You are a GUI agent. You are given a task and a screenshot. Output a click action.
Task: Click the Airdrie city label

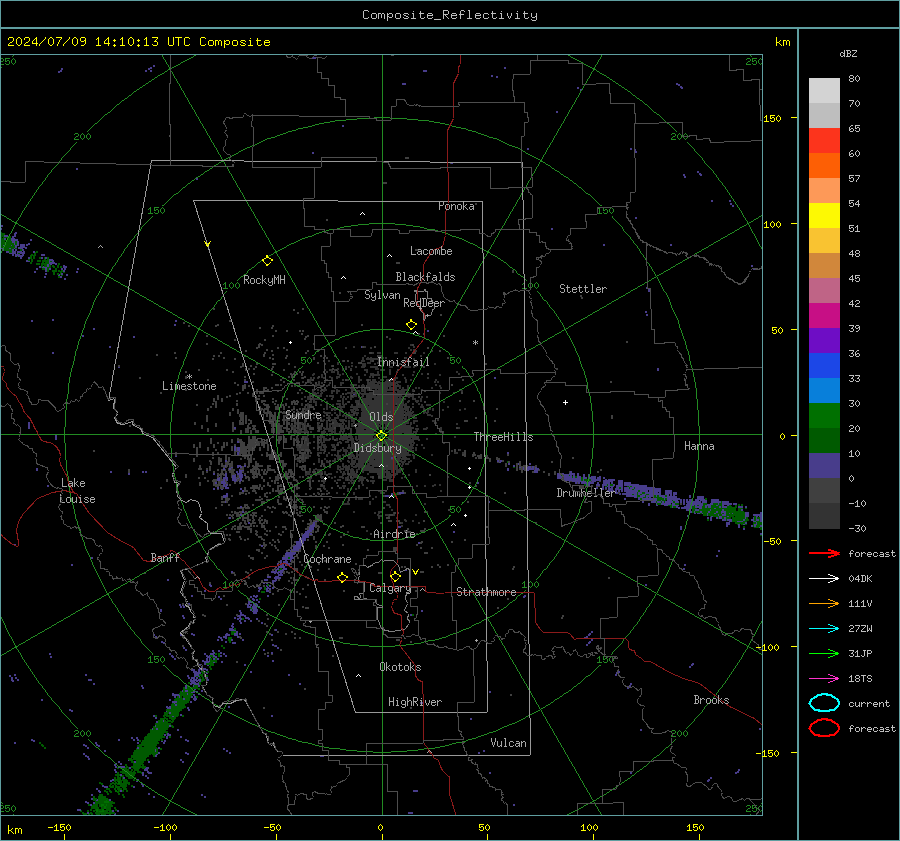click(x=394, y=534)
